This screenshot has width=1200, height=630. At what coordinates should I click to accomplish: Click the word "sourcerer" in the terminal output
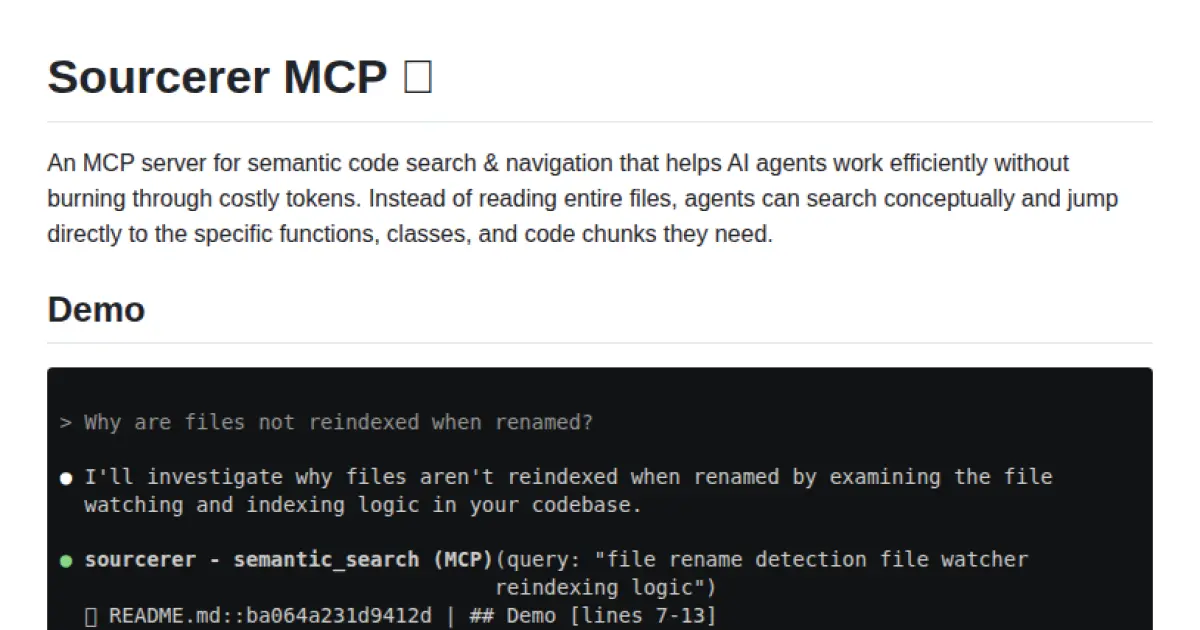[140, 560]
